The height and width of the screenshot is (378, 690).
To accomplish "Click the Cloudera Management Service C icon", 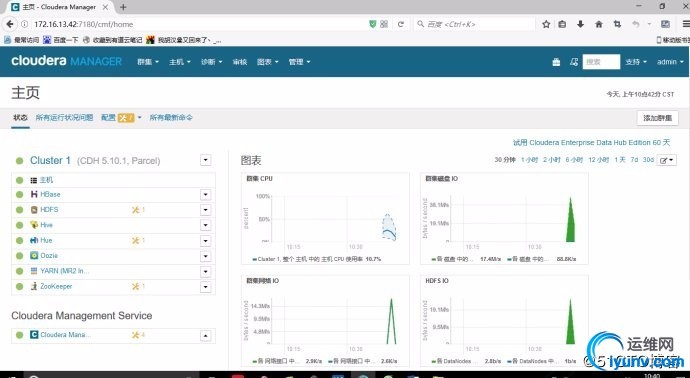I will tap(34, 335).
